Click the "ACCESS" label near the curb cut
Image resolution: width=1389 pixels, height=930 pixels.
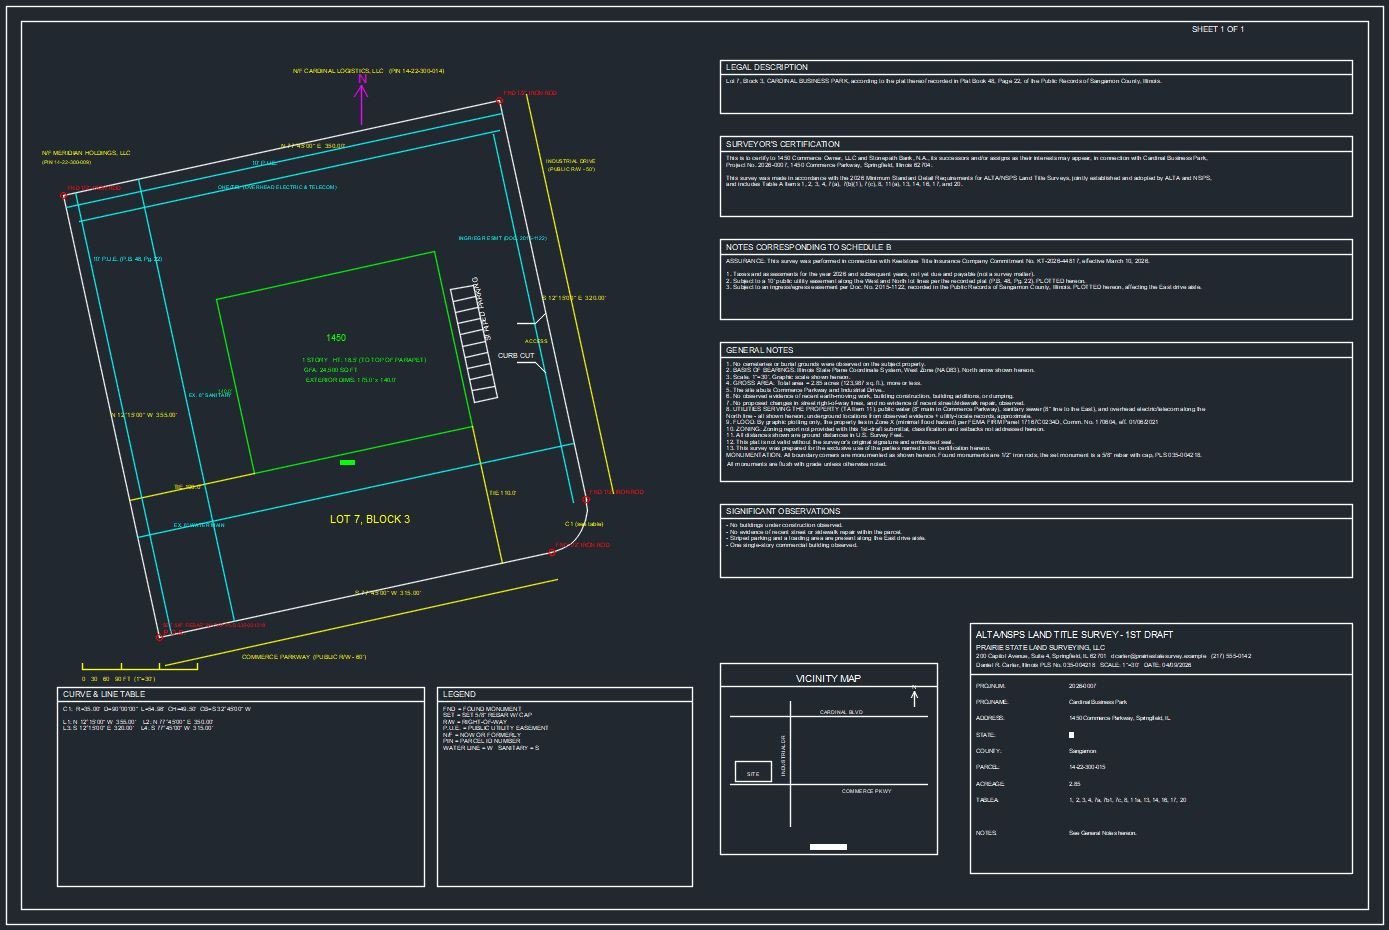(536, 341)
